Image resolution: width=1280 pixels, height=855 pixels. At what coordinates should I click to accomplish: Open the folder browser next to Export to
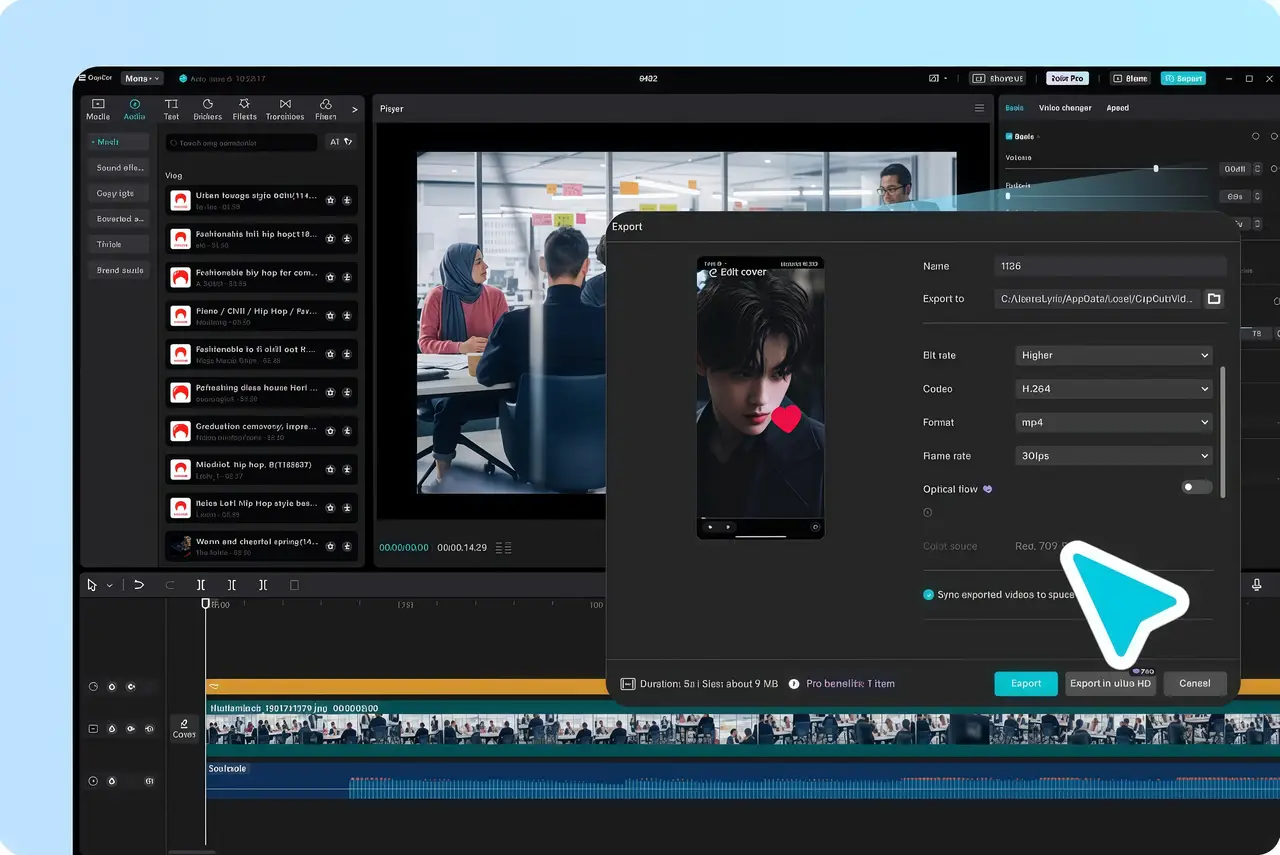coord(1214,299)
